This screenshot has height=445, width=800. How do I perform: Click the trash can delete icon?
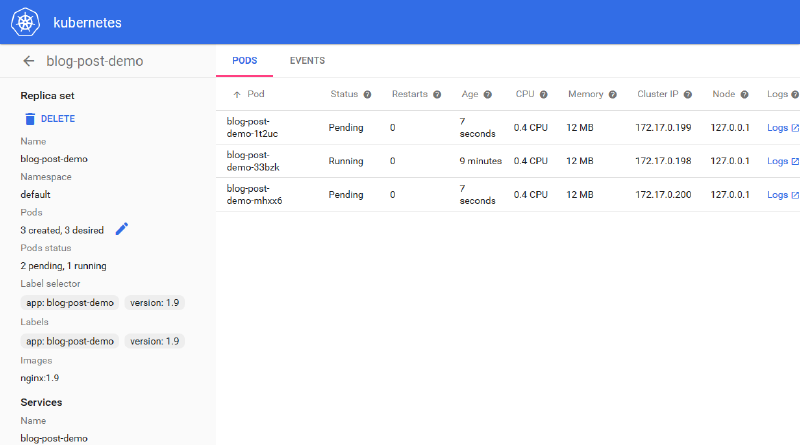pos(30,119)
